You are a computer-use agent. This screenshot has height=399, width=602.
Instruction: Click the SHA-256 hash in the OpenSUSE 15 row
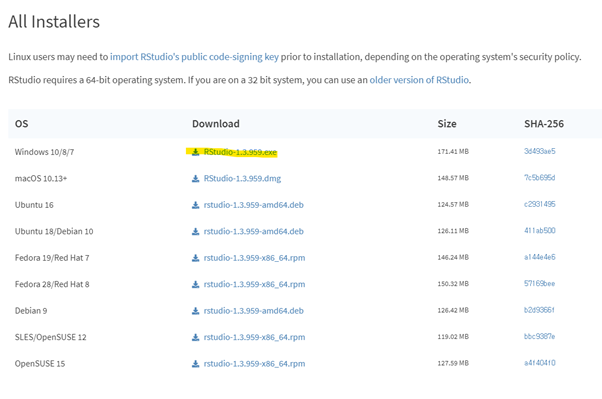click(x=539, y=363)
